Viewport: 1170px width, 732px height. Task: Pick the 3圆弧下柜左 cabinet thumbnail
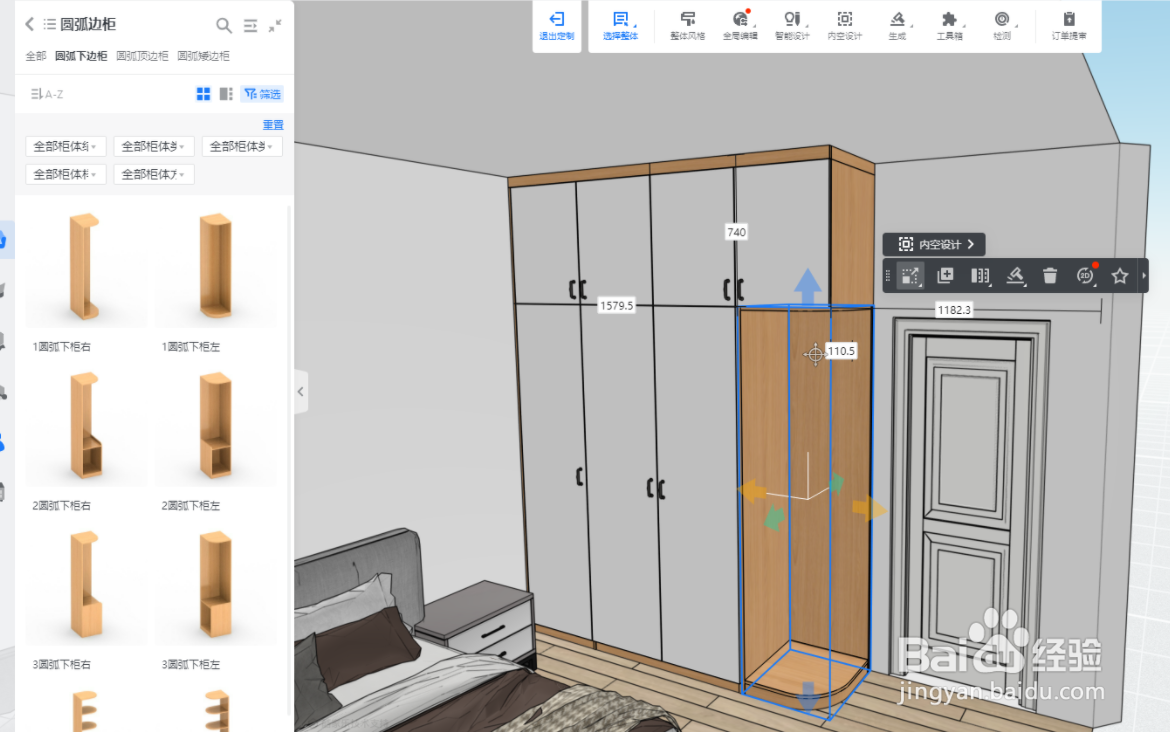[216, 585]
